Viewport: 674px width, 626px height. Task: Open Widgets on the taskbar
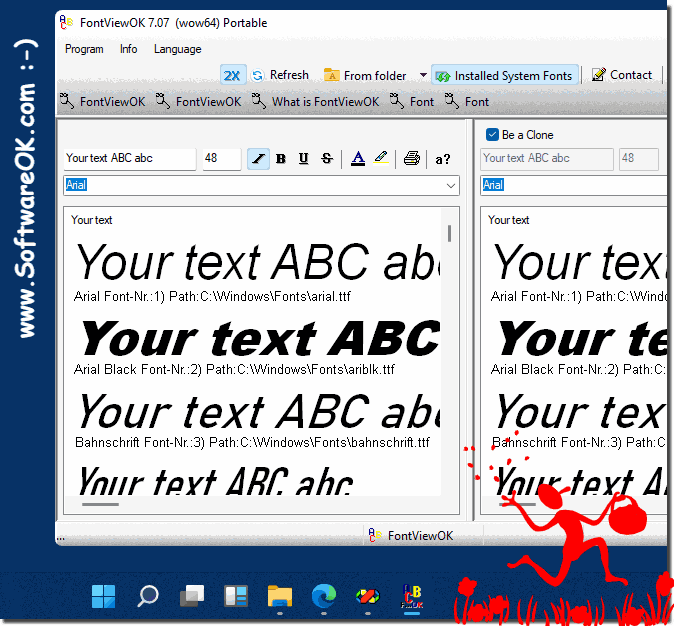[236, 596]
